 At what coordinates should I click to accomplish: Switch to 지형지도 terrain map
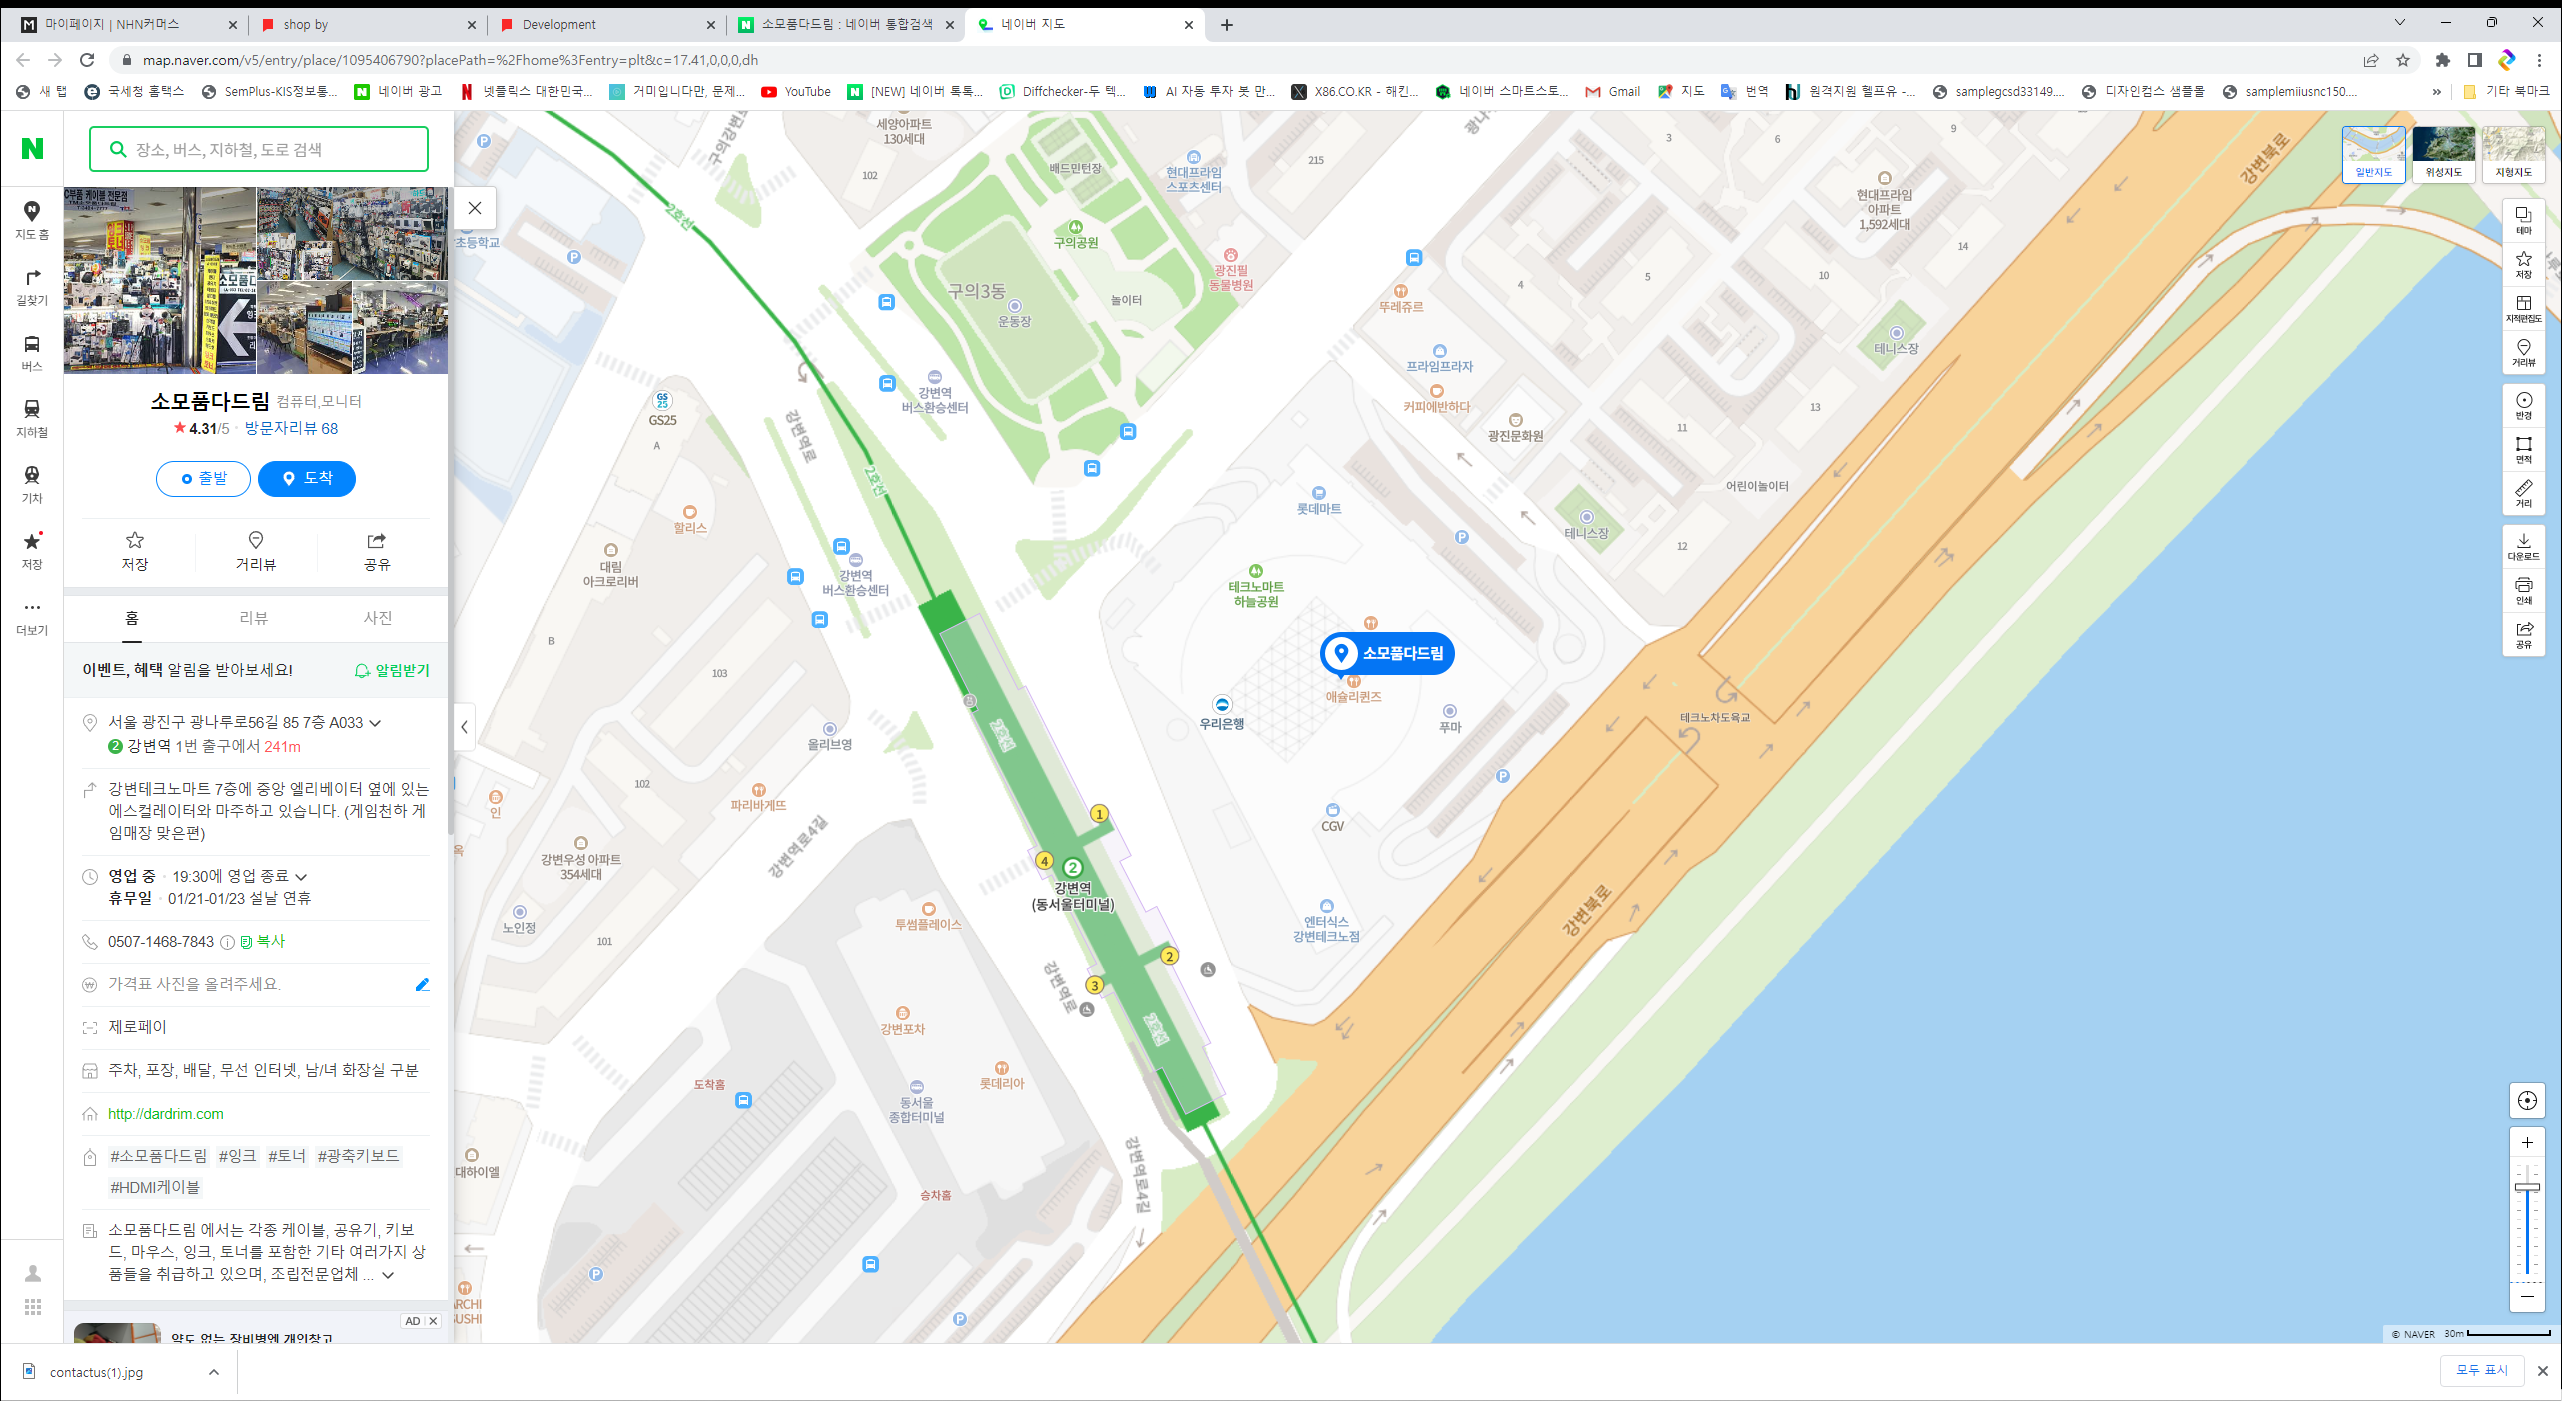tap(2513, 154)
